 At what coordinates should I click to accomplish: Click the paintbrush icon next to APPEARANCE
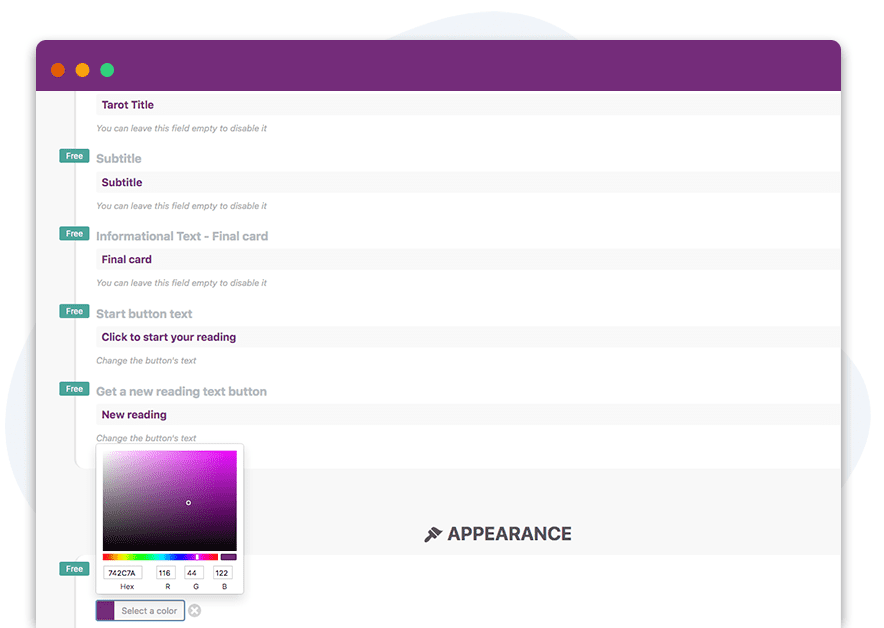click(x=433, y=534)
